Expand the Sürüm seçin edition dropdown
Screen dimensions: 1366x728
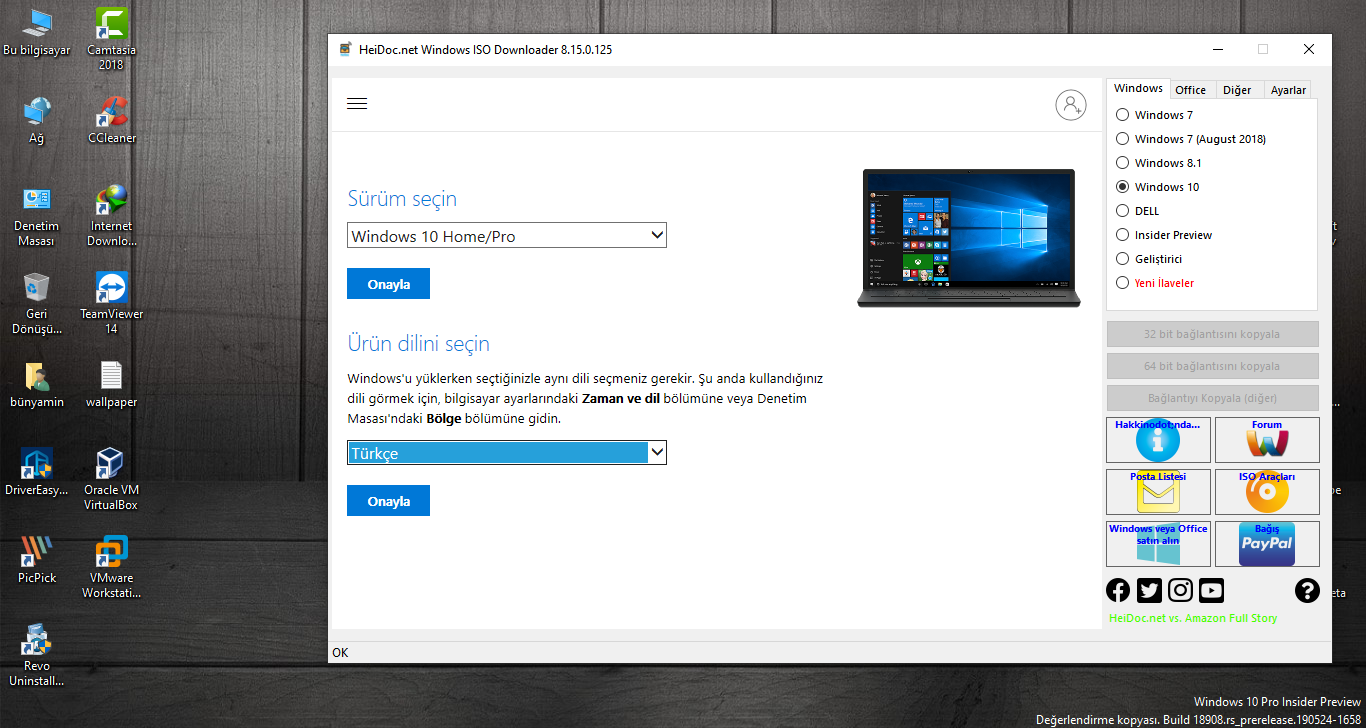point(507,236)
